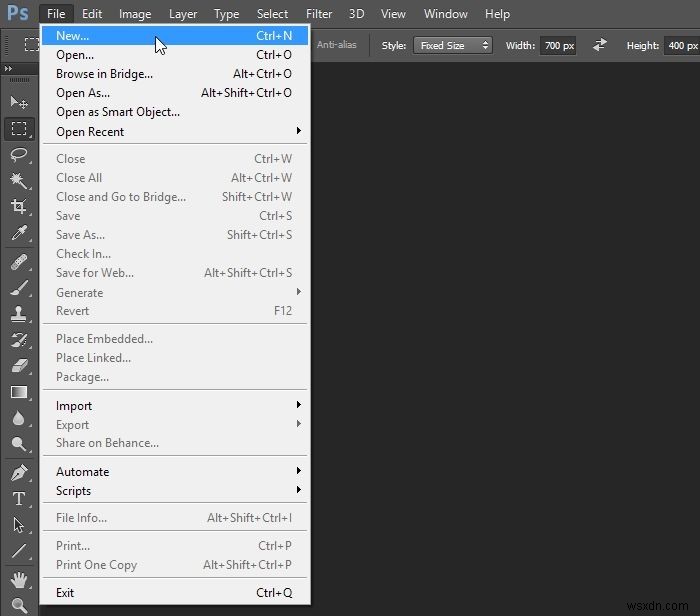The image size is (700, 616).
Task: Open the Help menu
Action: click(497, 14)
